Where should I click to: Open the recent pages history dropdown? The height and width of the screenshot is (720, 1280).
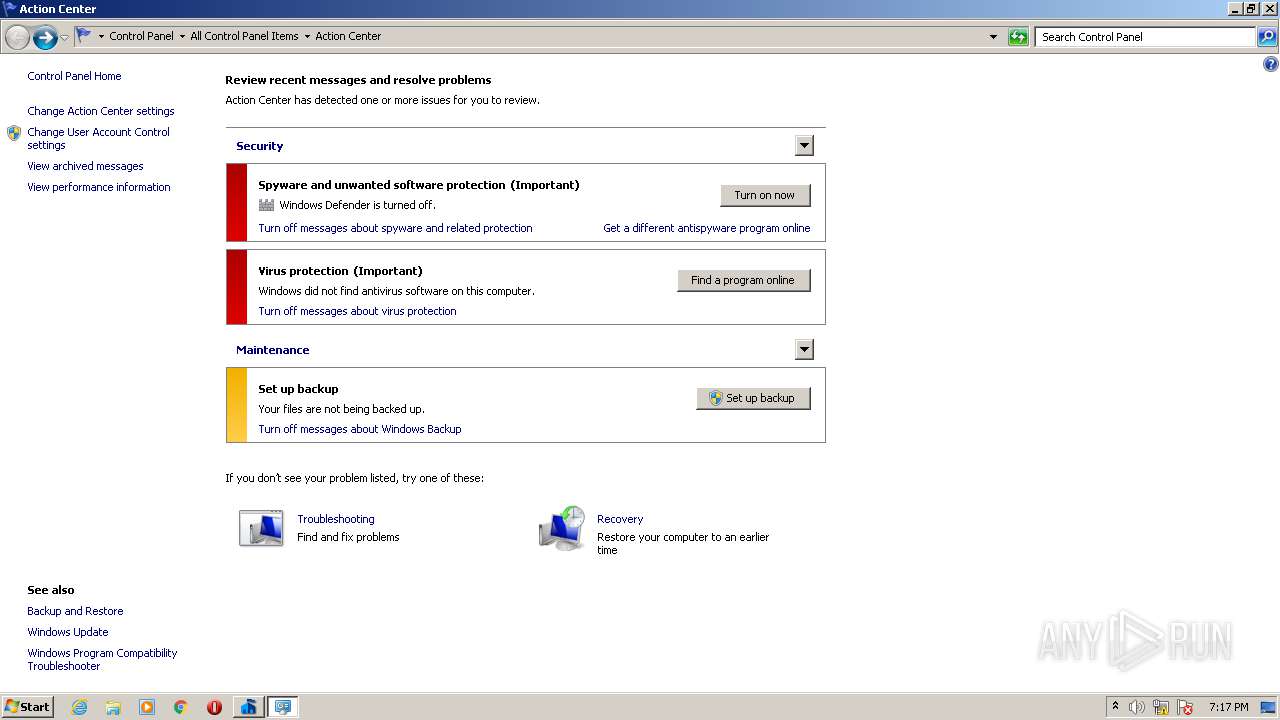(x=65, y=38)
